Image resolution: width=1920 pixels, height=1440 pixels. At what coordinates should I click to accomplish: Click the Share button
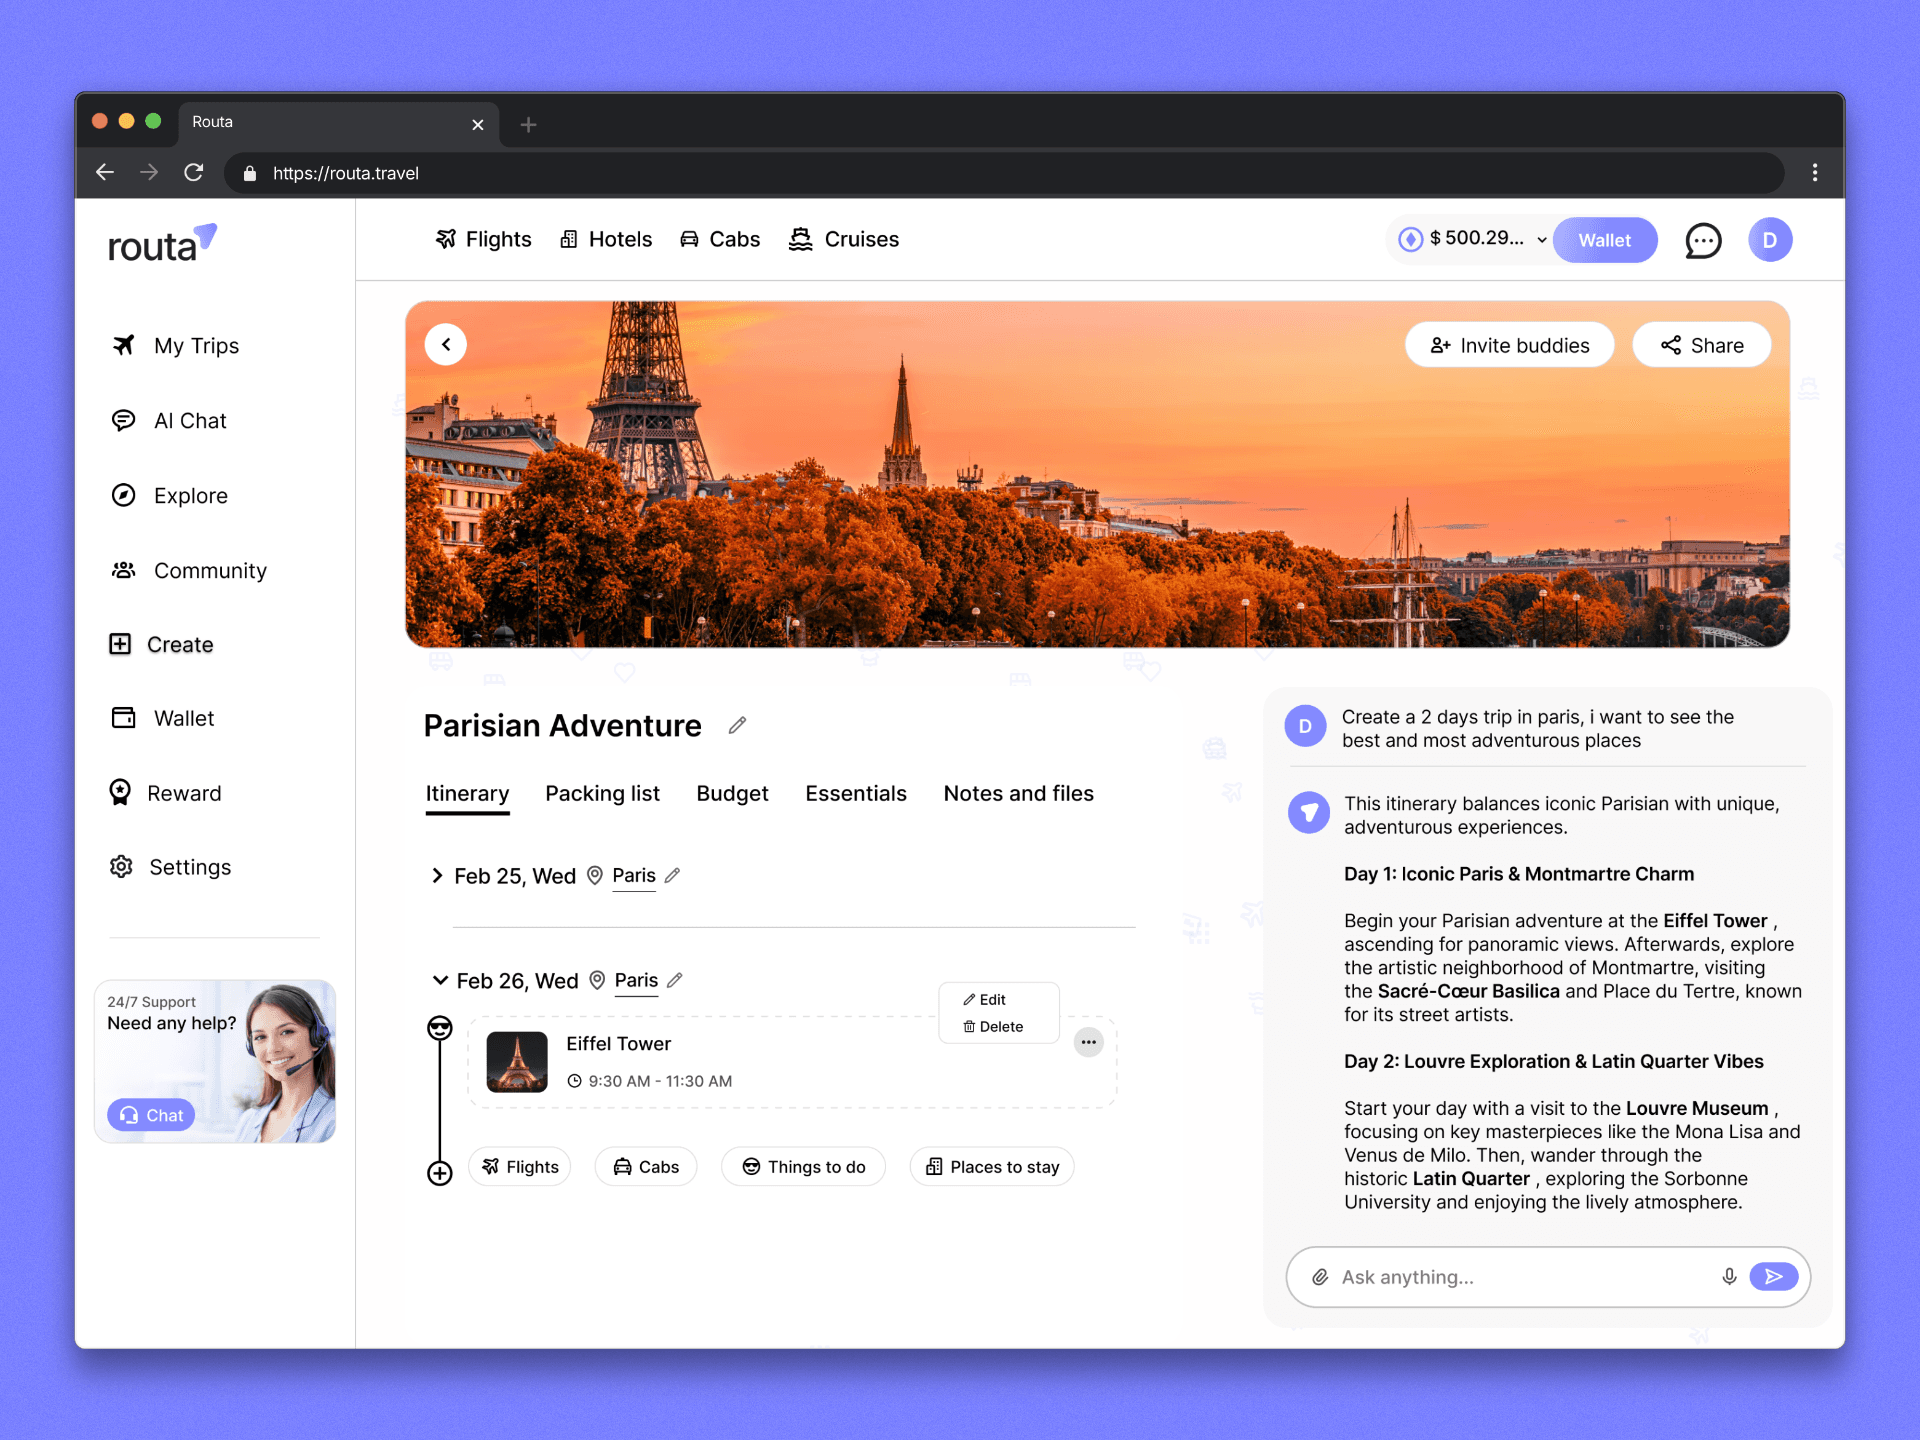coord(1702,345)
